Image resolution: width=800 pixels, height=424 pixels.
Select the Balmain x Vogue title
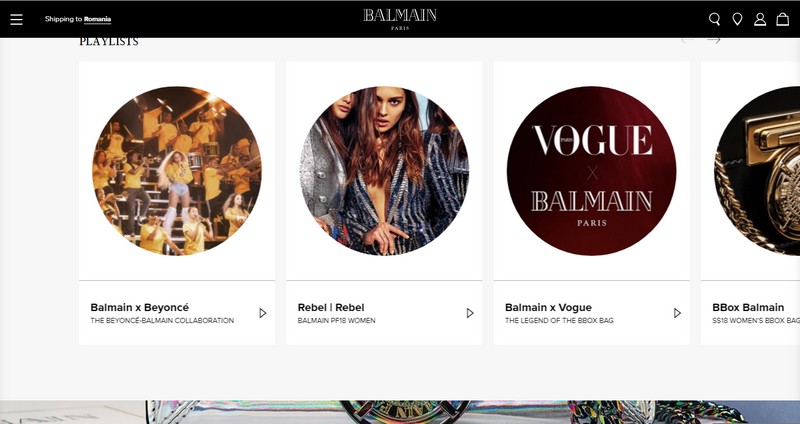pyautogui.click(x=548, y=308)
